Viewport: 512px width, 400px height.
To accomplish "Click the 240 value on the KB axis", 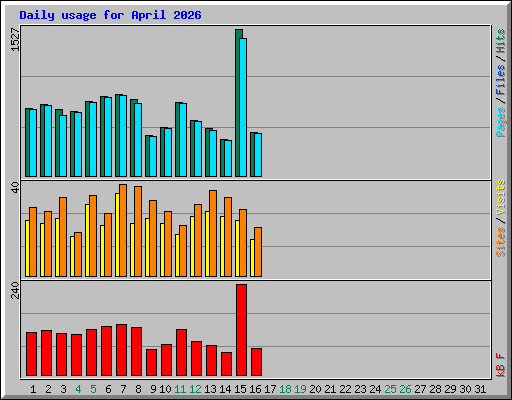I will pyautogui.click(x=15, y=290).
